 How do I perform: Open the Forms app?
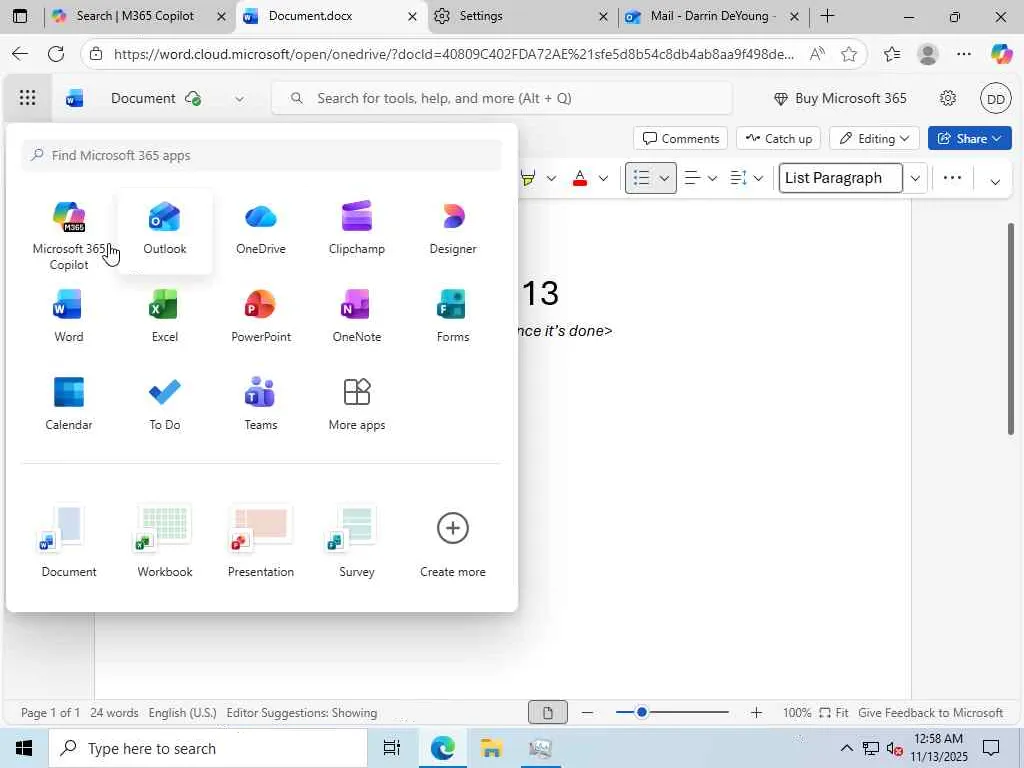[x=453, y=317]
